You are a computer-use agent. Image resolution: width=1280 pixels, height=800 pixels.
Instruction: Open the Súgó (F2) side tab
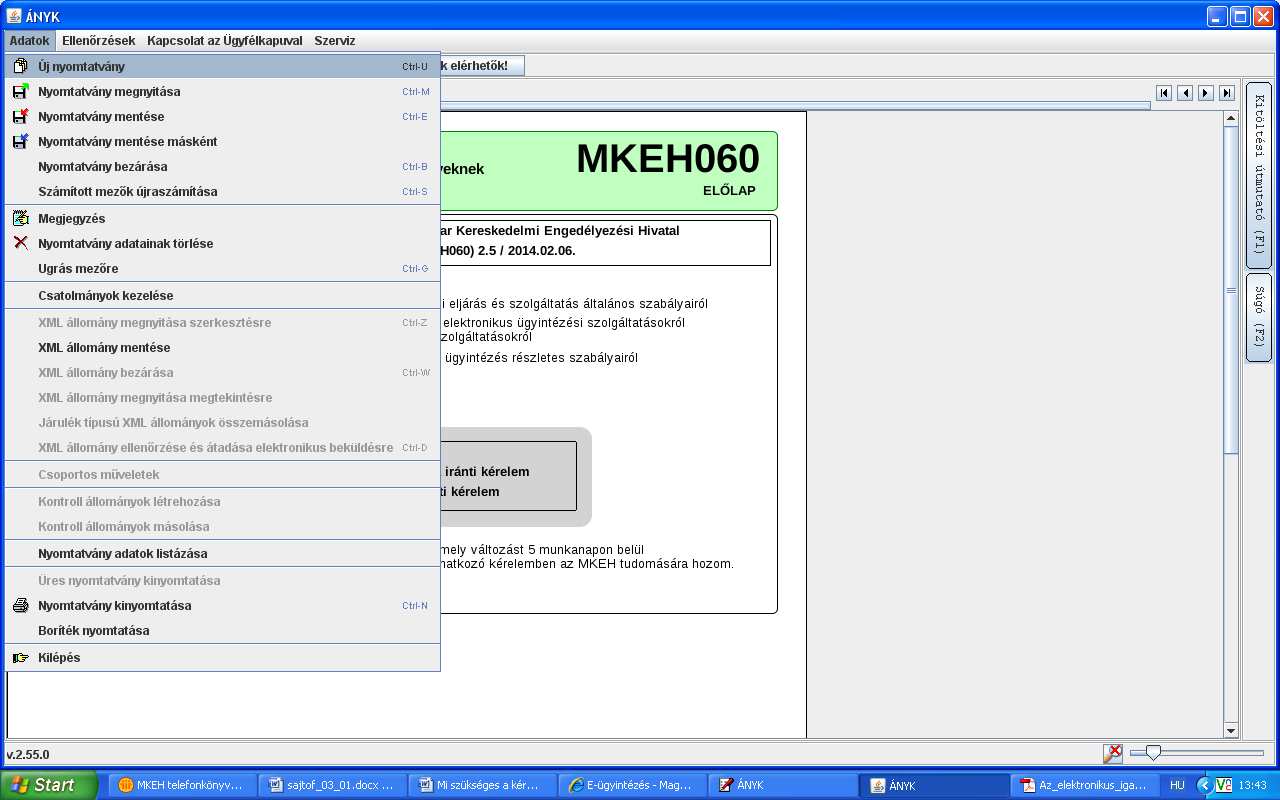tap(1259, 317)
